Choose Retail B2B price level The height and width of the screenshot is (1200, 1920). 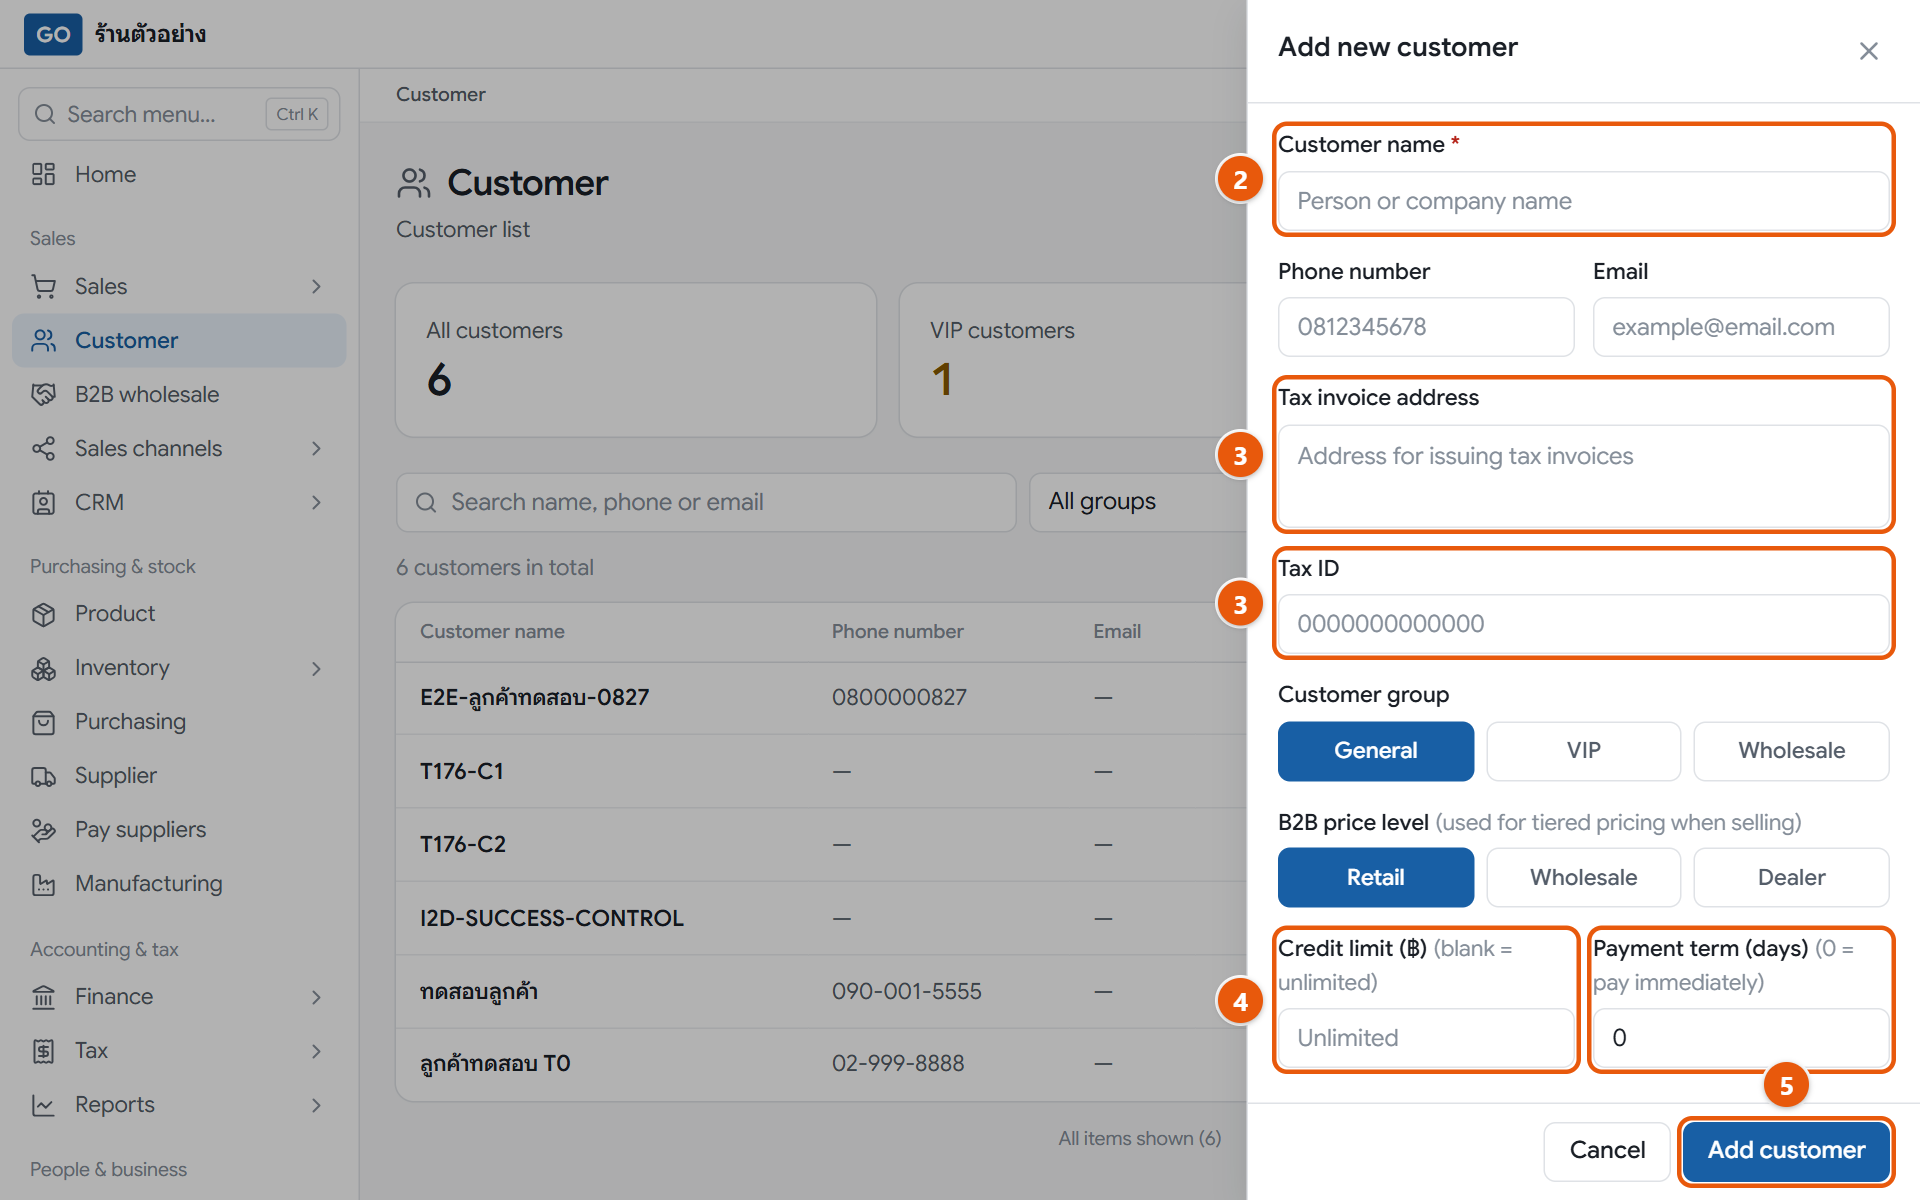[x=1375, y=877]
